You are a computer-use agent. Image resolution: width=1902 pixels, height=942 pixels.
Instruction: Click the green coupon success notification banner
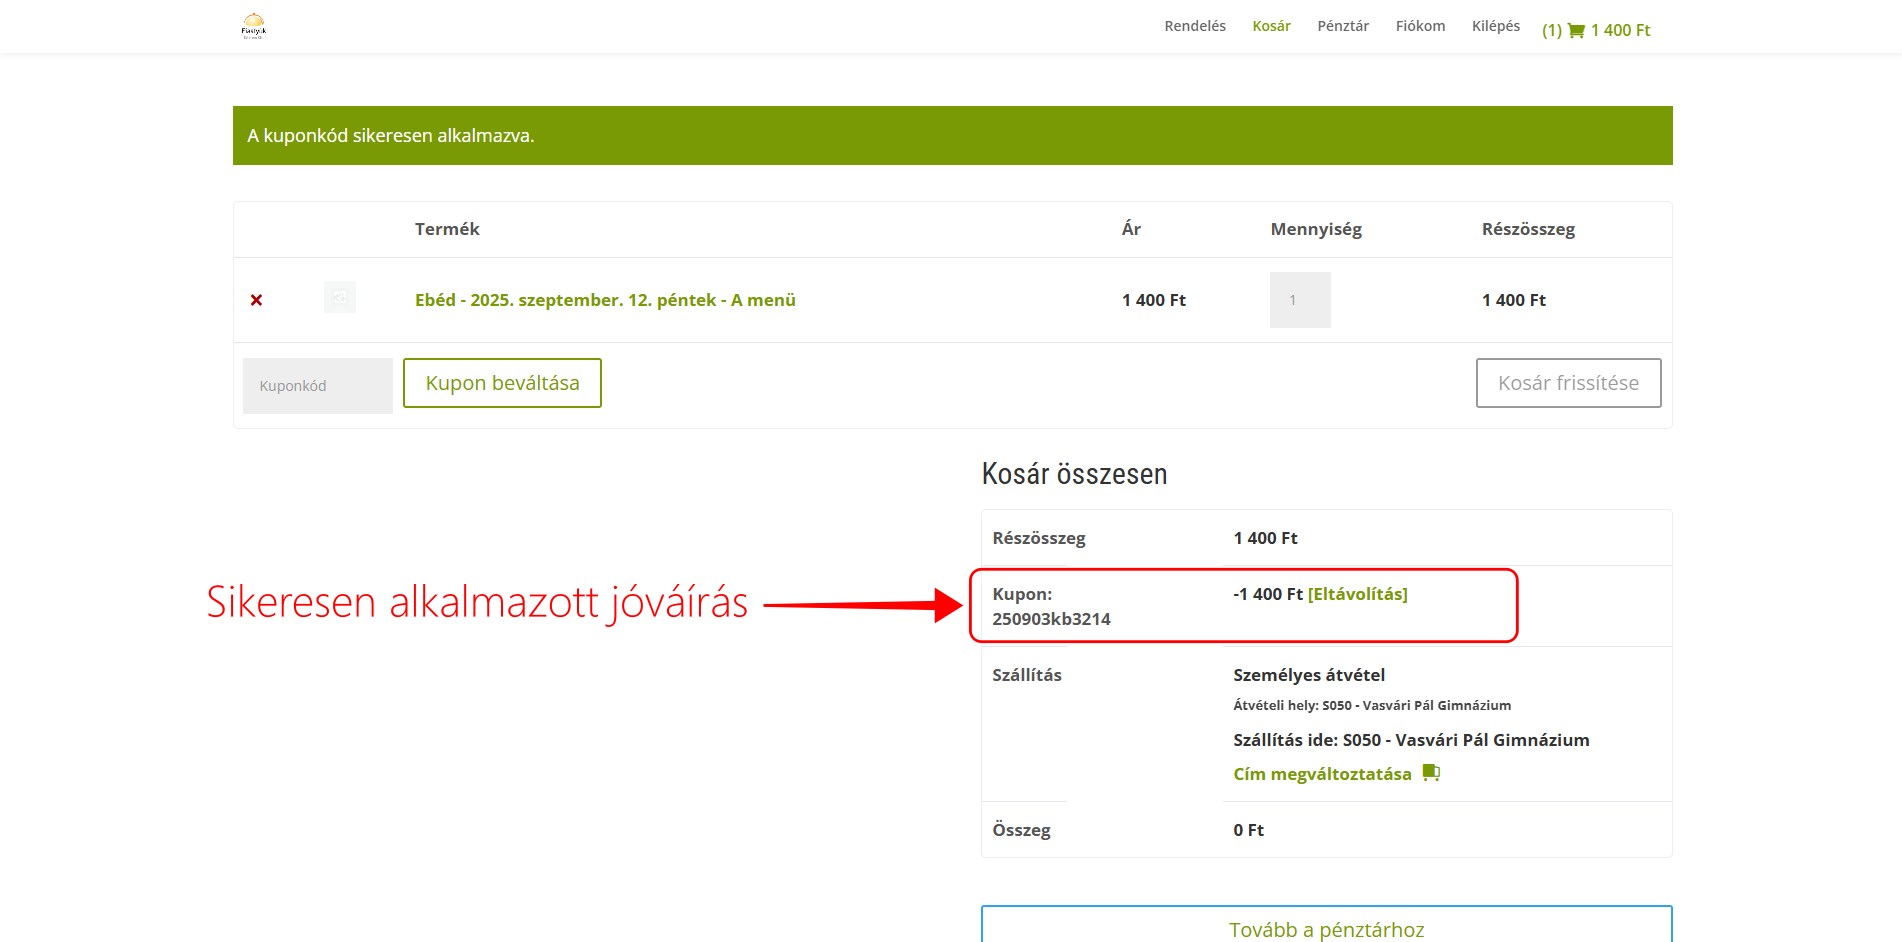point(952,136)
